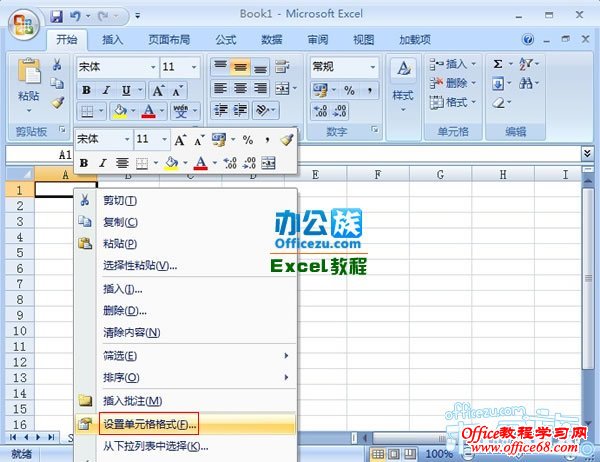Open the Clipboard group dialog launcher
This screenshot has width=600, height=462.
62,129
